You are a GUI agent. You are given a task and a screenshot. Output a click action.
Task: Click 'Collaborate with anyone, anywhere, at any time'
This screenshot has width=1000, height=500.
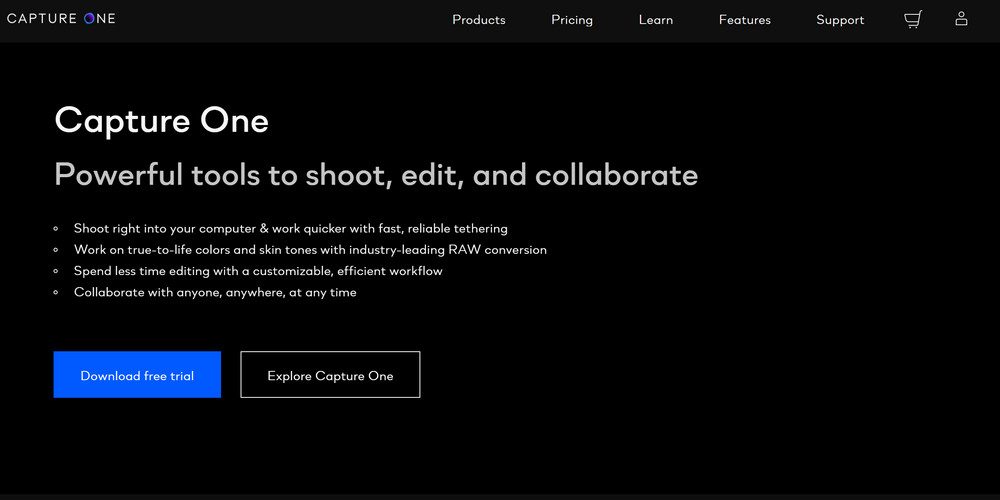click(215, 293)
